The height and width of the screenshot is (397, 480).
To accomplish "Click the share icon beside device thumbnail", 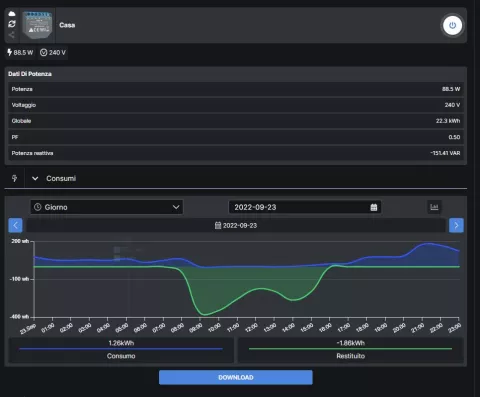I will 12,35.
